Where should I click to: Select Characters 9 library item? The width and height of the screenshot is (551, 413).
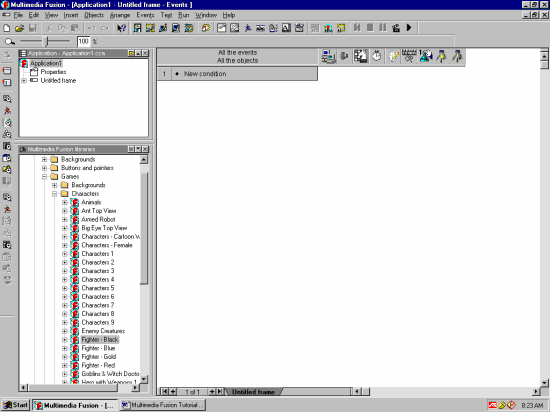(x=98, y=323)
